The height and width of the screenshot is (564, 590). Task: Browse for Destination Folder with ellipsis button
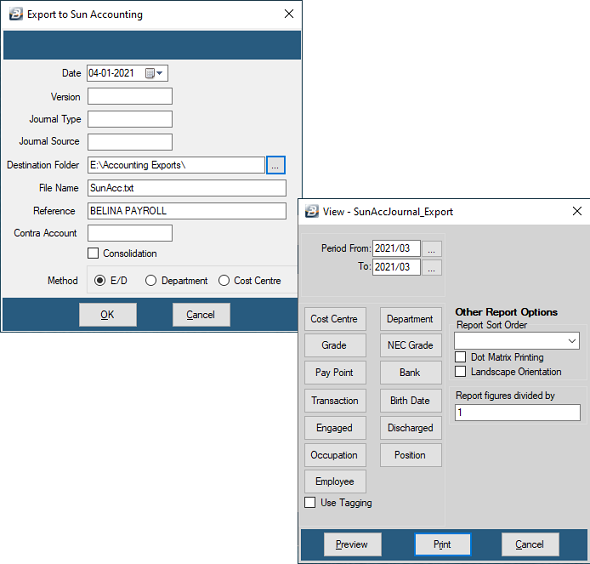(276, 165)
